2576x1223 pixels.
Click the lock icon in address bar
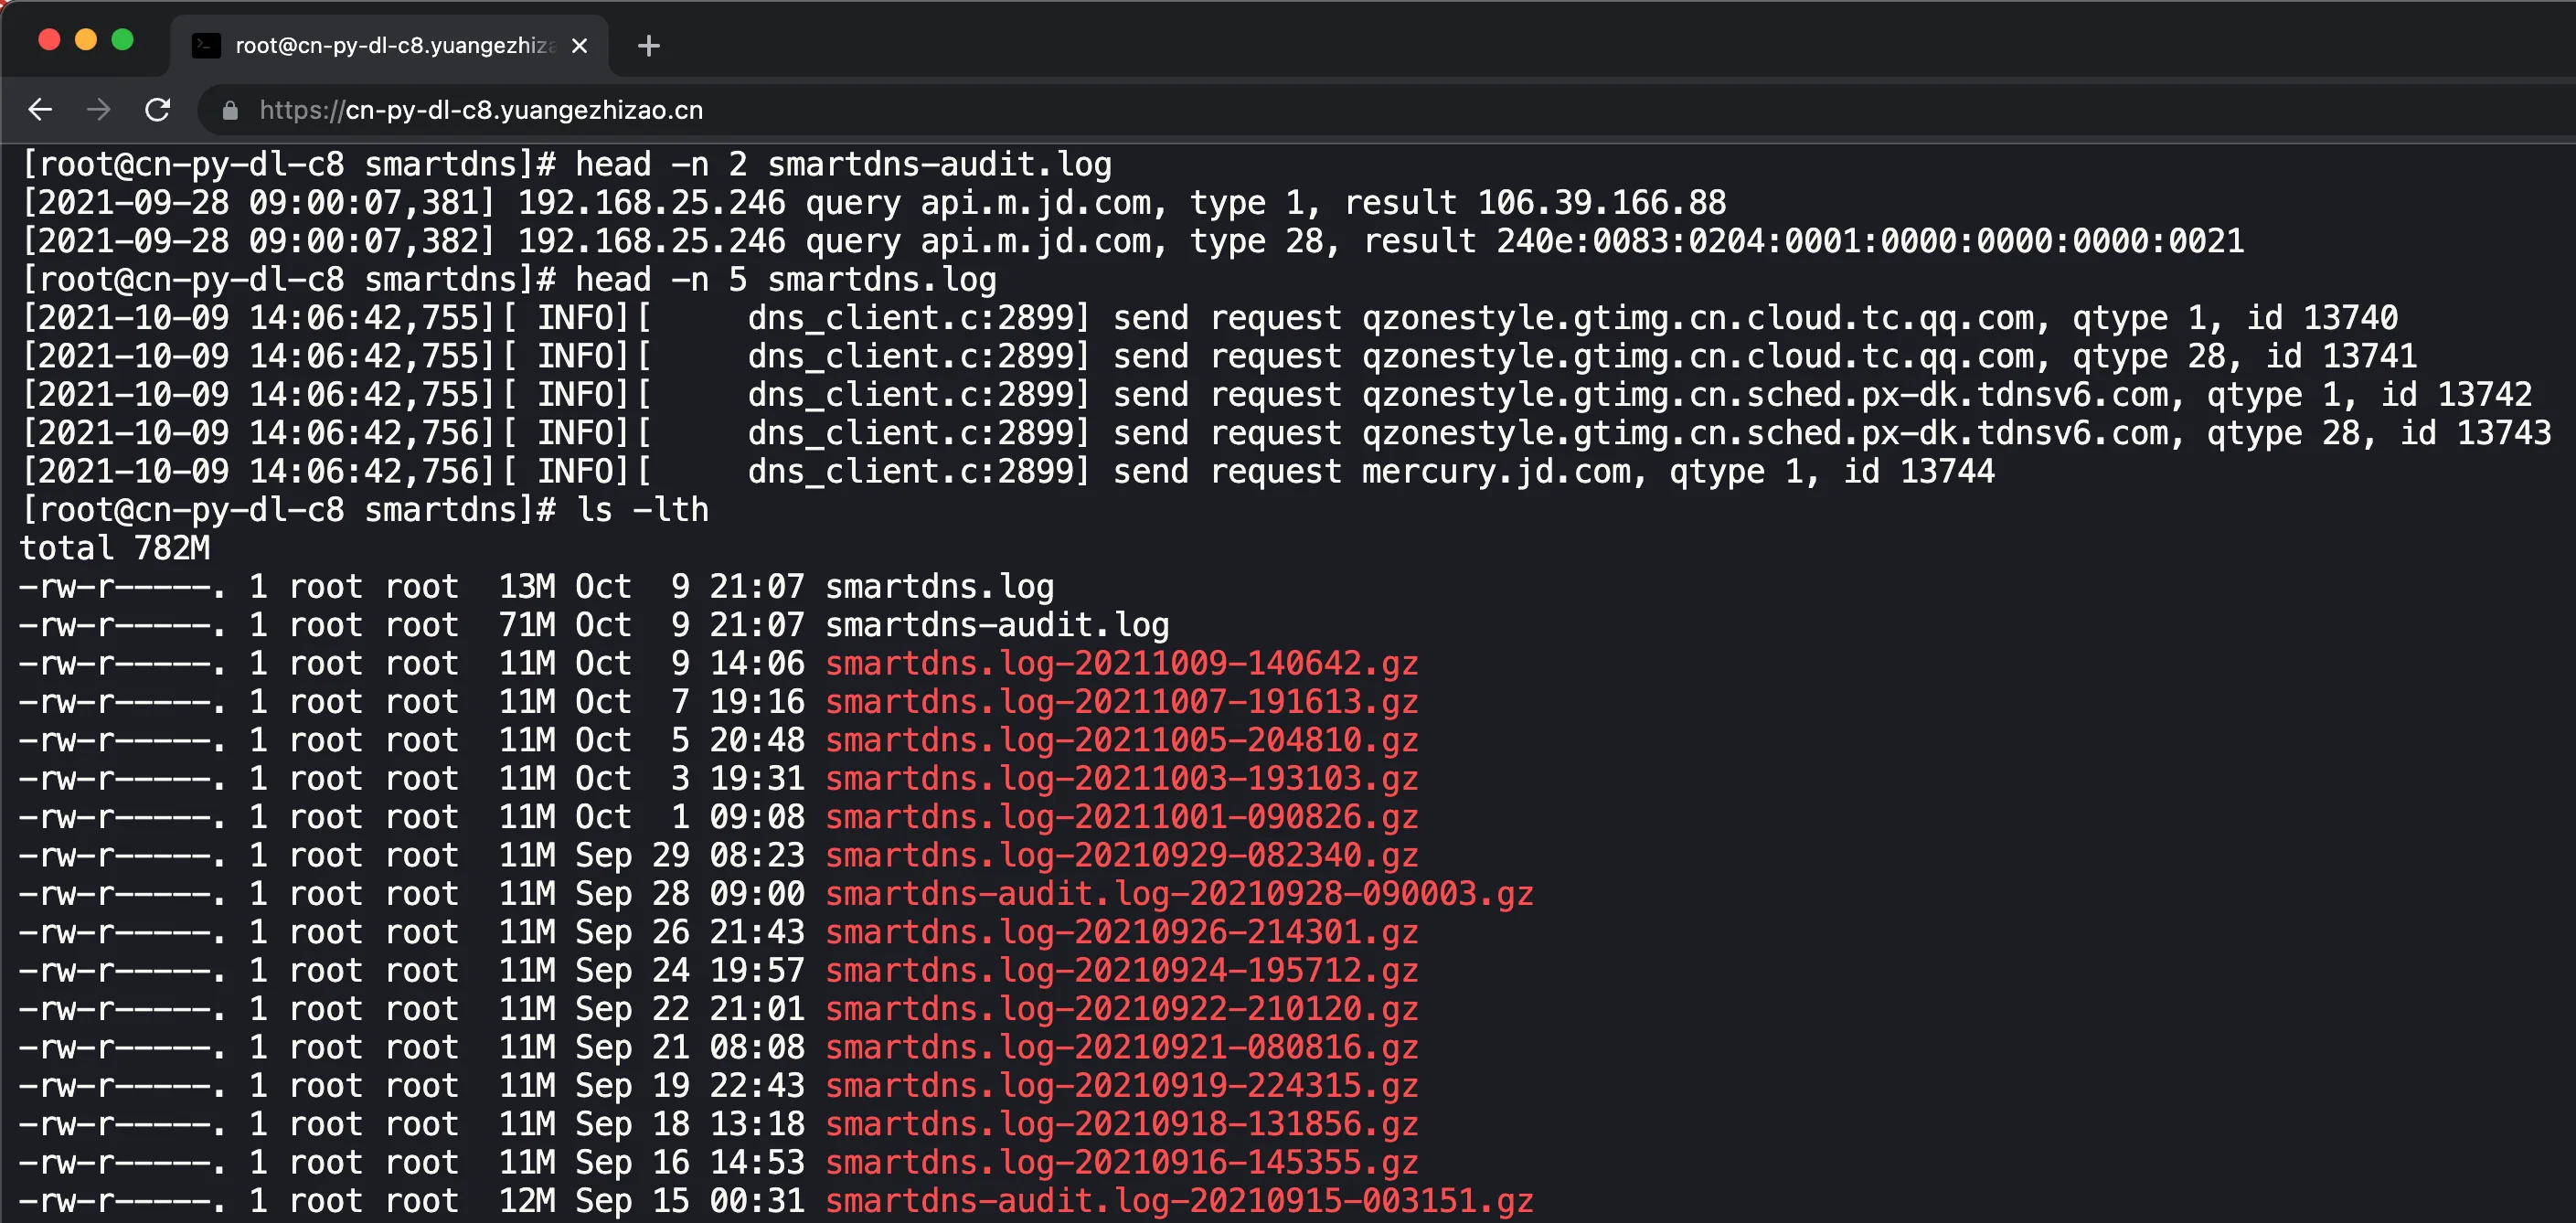230,110
